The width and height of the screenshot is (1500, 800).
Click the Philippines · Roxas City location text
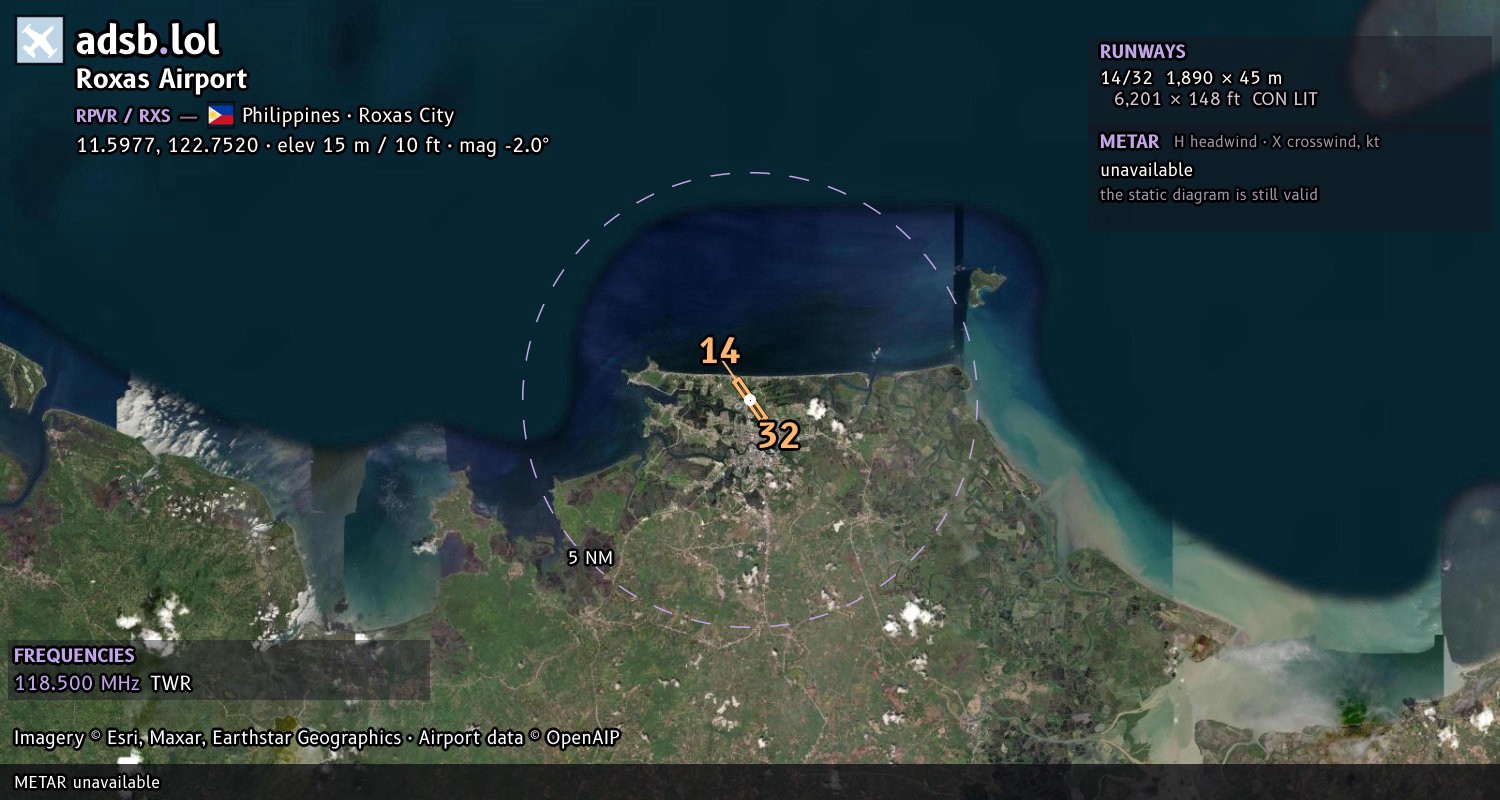pyautogui.click(x=348, y=115)
